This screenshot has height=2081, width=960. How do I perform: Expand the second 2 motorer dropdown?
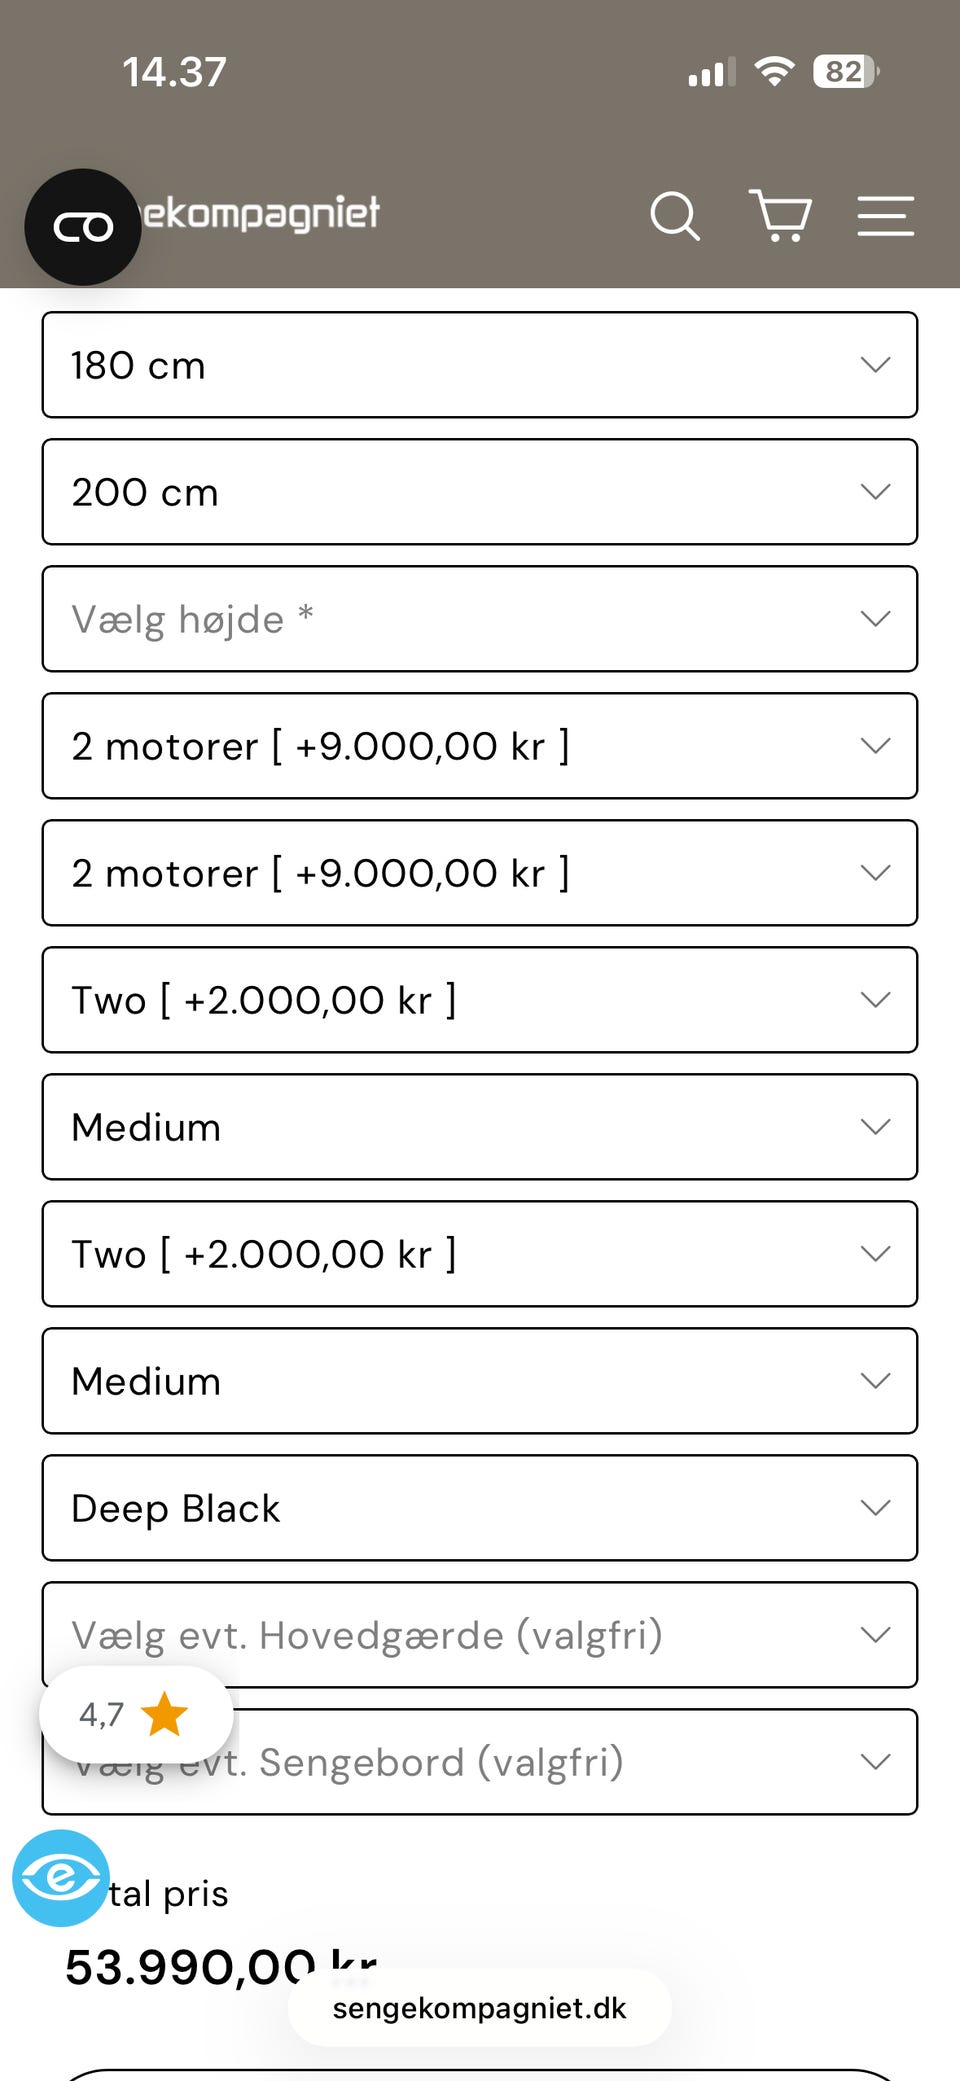[480, 873]
